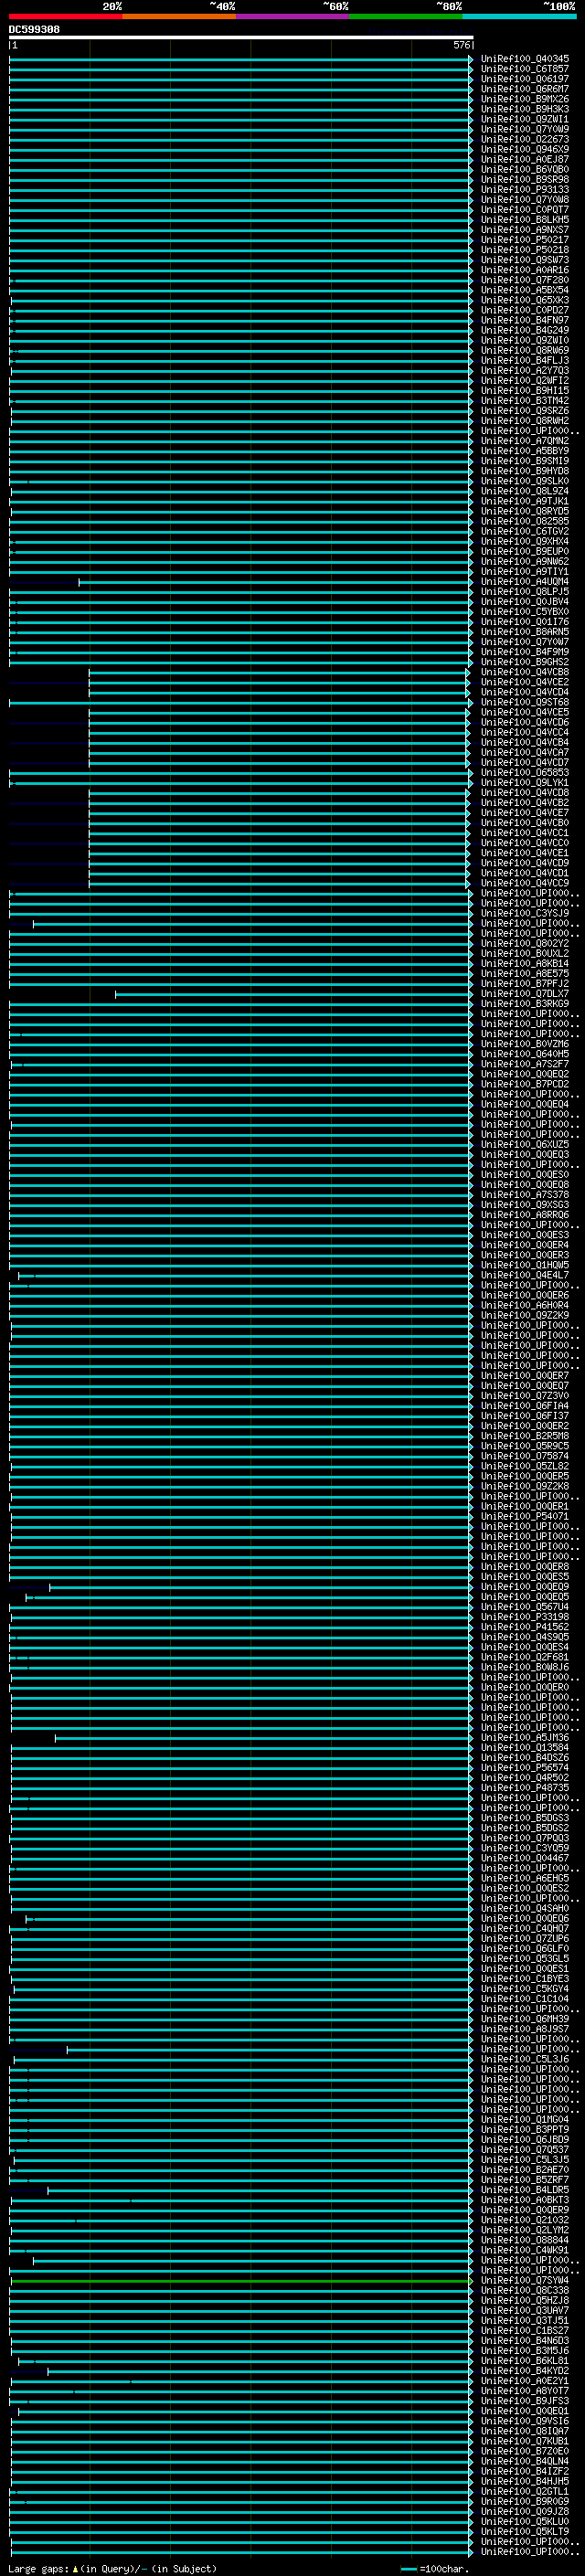Click the orange ~40% identity legend bar

pos(179,16)
